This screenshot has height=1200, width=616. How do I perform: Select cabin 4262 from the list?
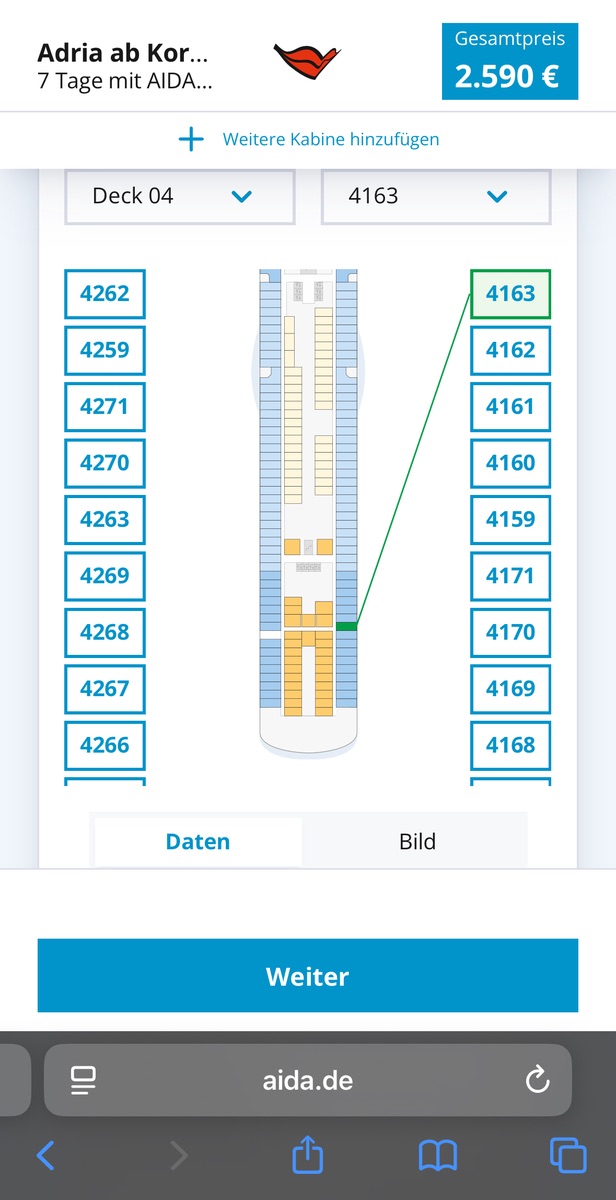[105, 294]
